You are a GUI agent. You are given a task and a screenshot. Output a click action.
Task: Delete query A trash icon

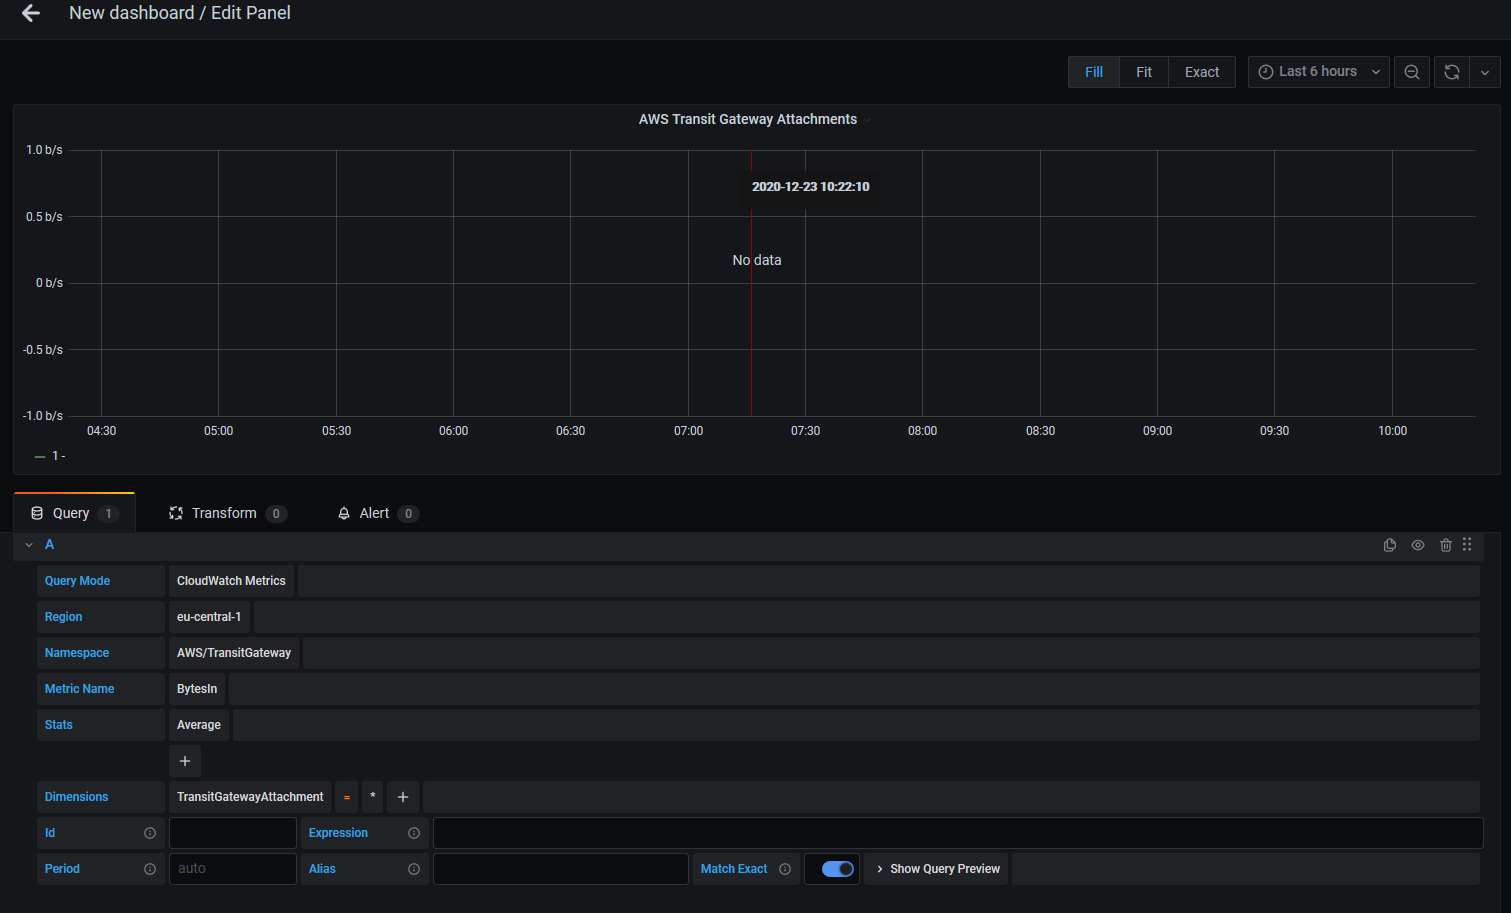1446,545
